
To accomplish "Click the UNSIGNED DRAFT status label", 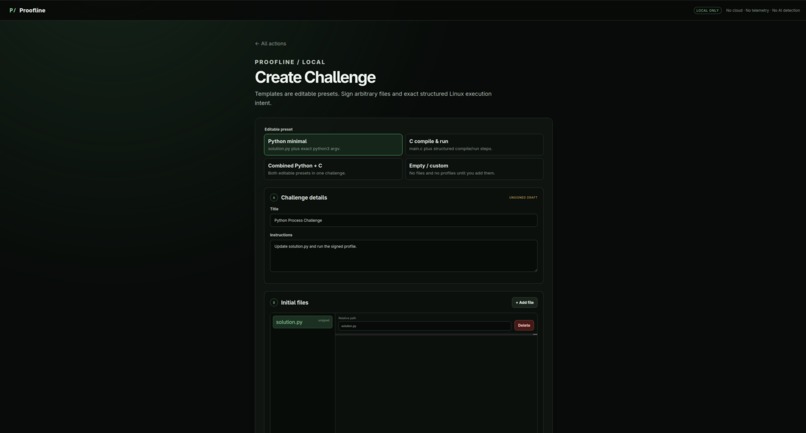I will [x=523, y=197].
